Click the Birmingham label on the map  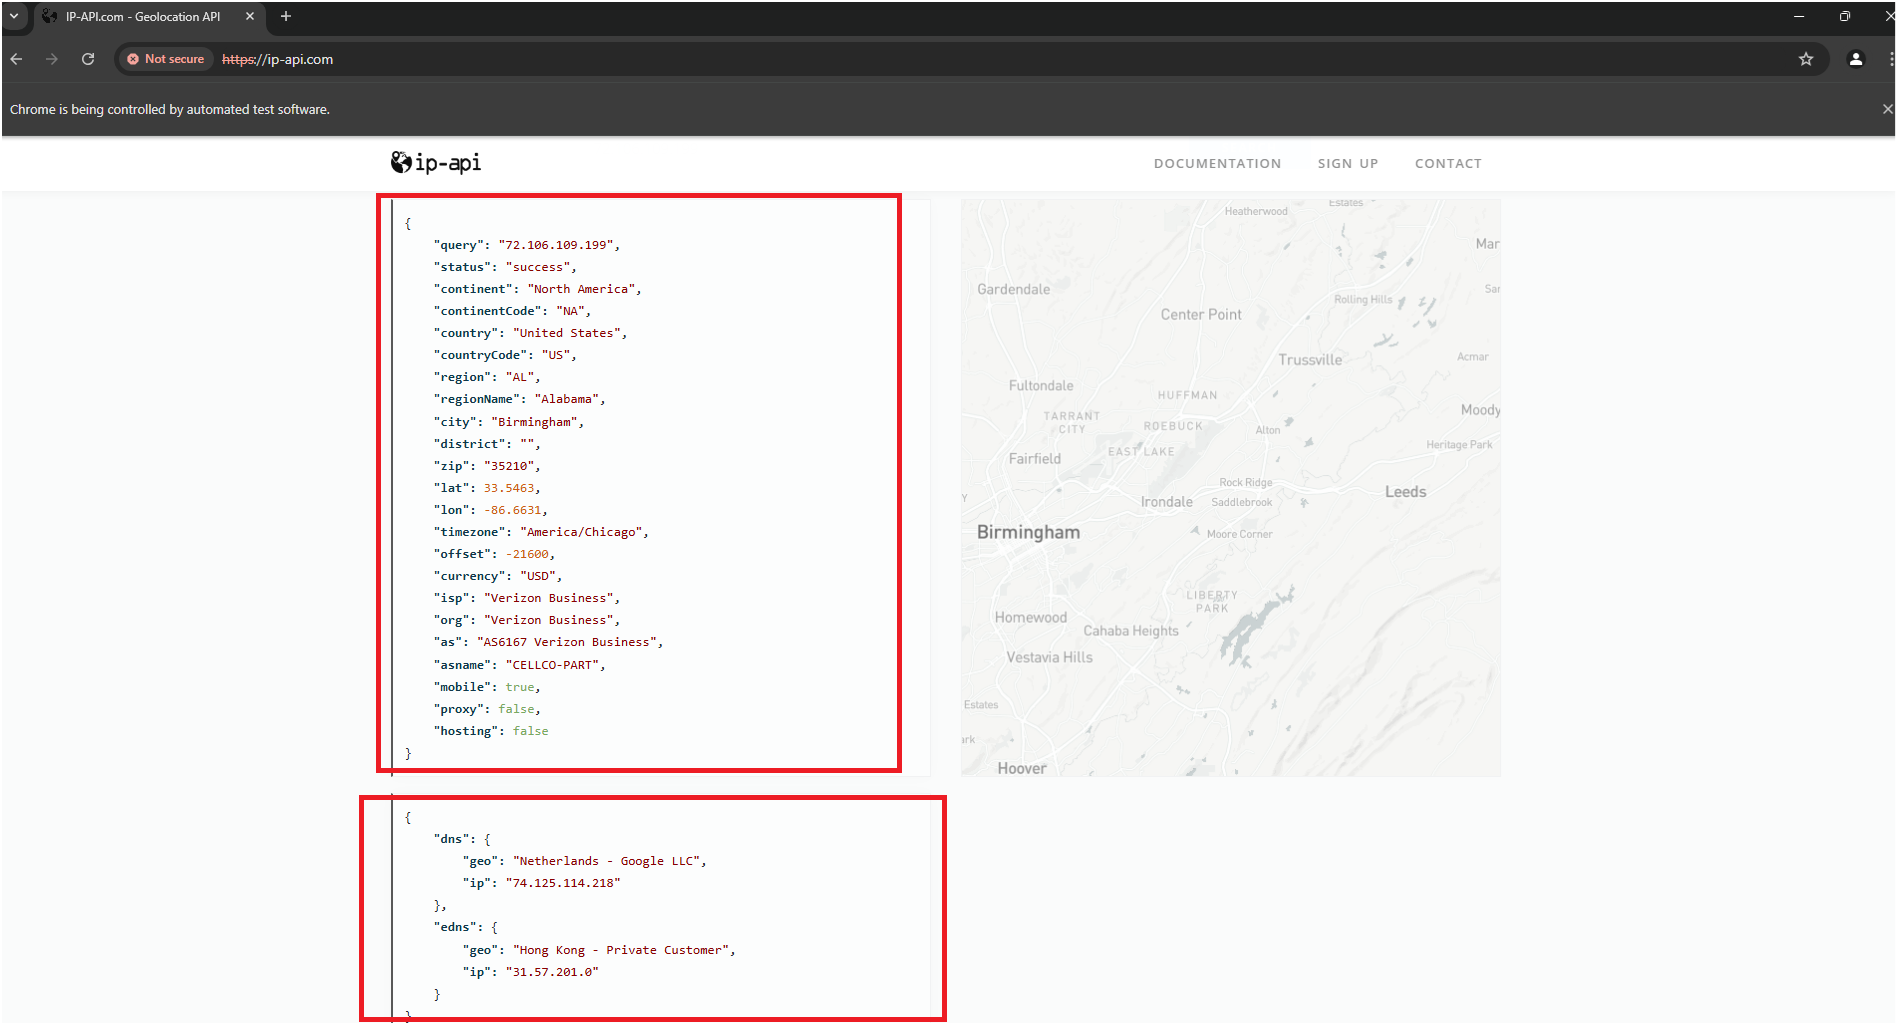[x=1028, y=532]
